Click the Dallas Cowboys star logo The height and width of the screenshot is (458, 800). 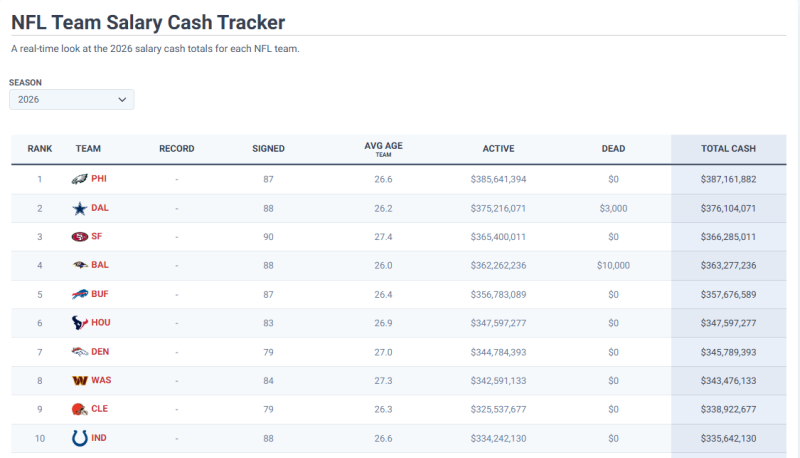click(x=80, y=208)
